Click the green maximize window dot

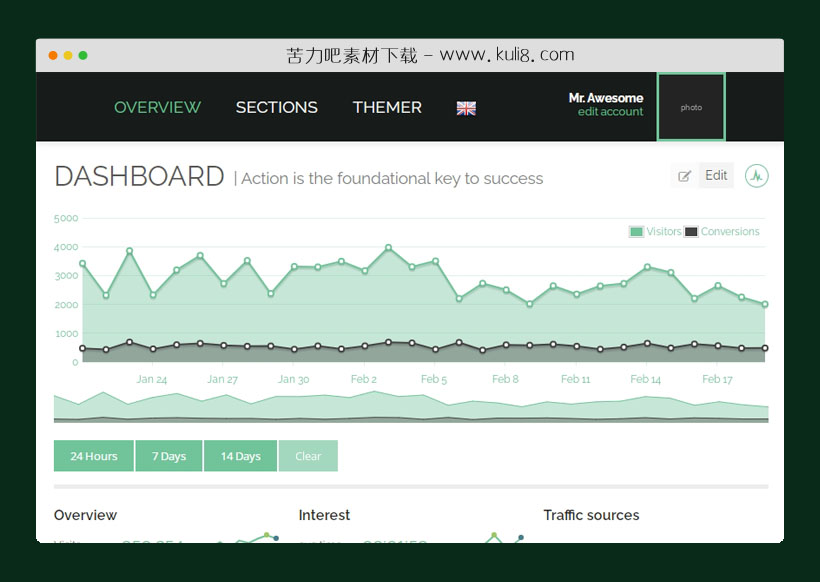click(x=83, y=55)
